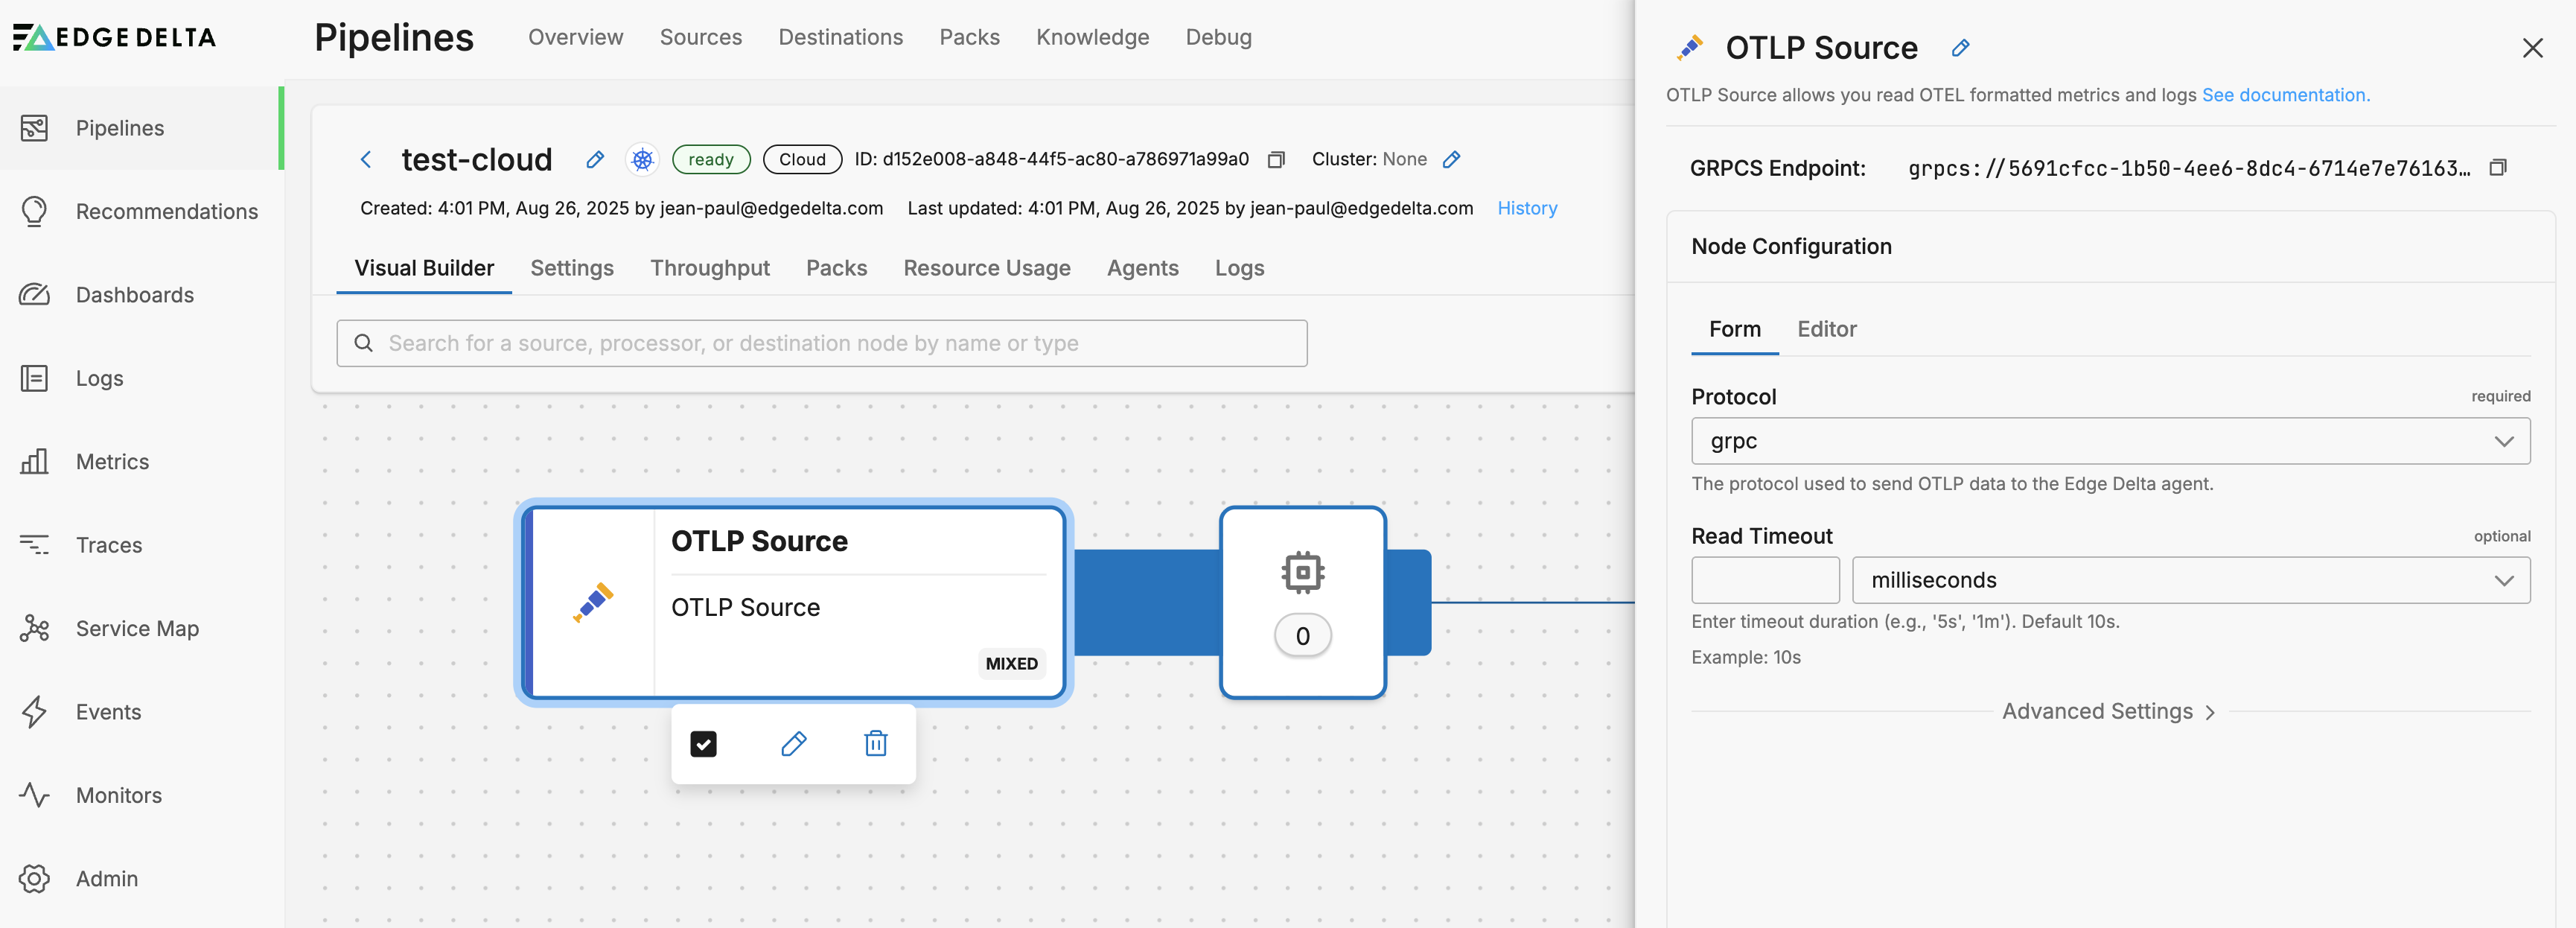The image size is (2576, 928).
Task: Open Admin gear icon in sidebar
Action: pos(34,878)
